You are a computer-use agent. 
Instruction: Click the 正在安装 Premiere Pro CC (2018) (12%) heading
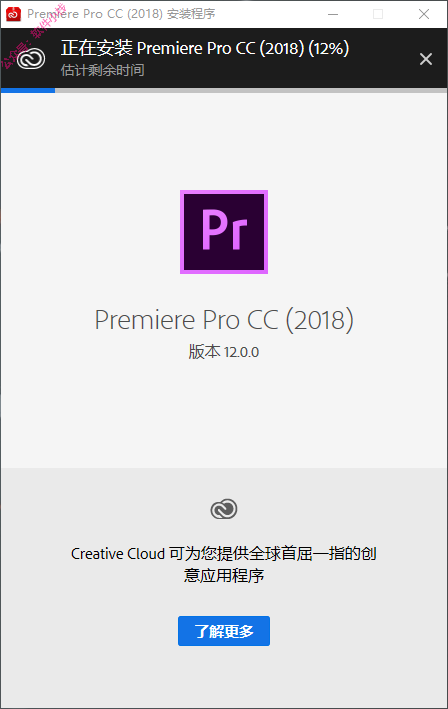[205, 48]
